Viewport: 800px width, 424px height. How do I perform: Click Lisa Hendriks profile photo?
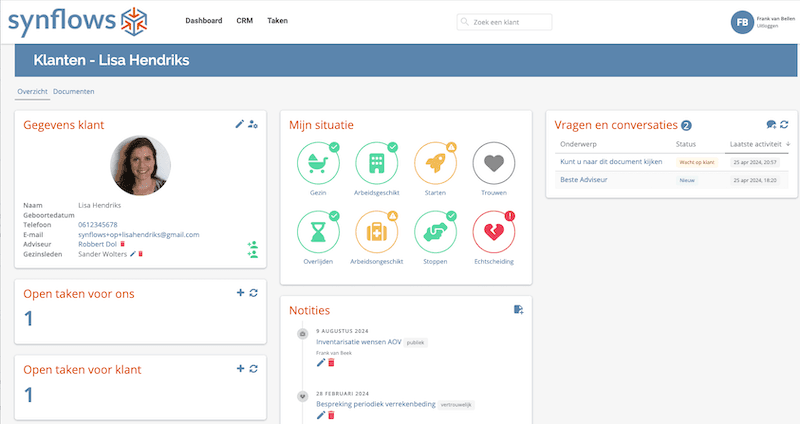click(140, 165)
